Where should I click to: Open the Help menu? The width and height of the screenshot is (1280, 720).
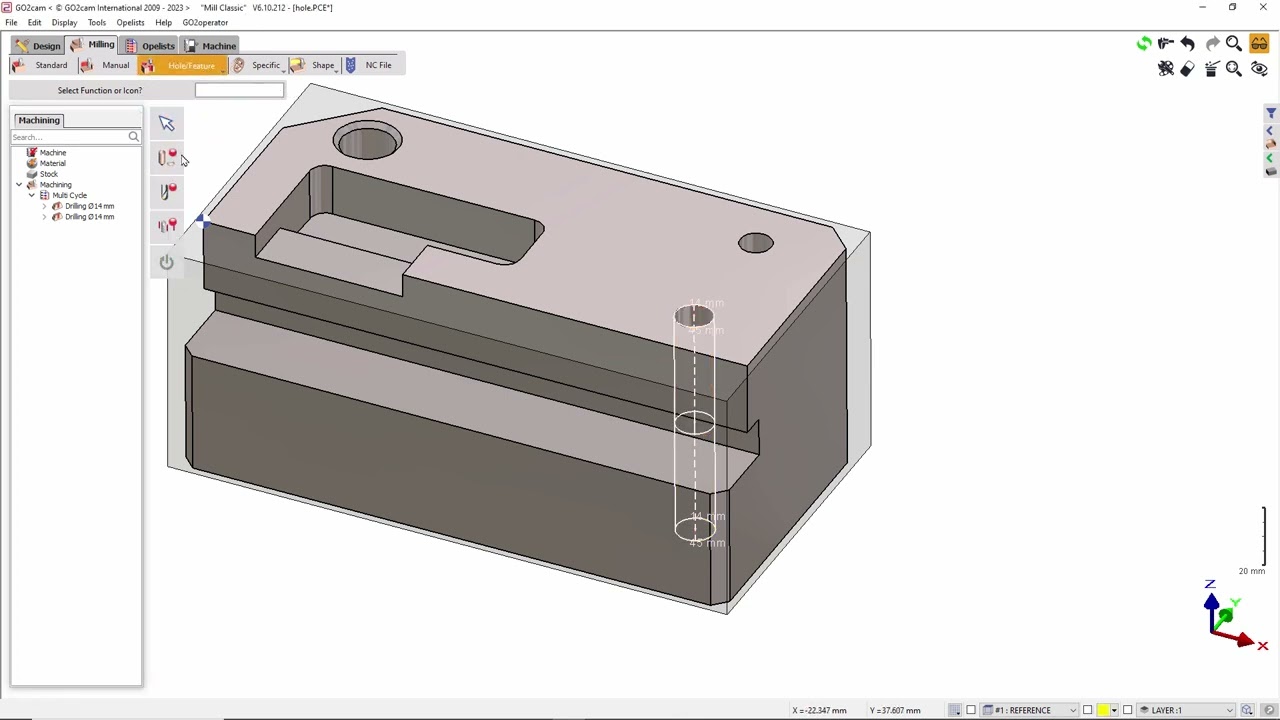coord(163,22)
